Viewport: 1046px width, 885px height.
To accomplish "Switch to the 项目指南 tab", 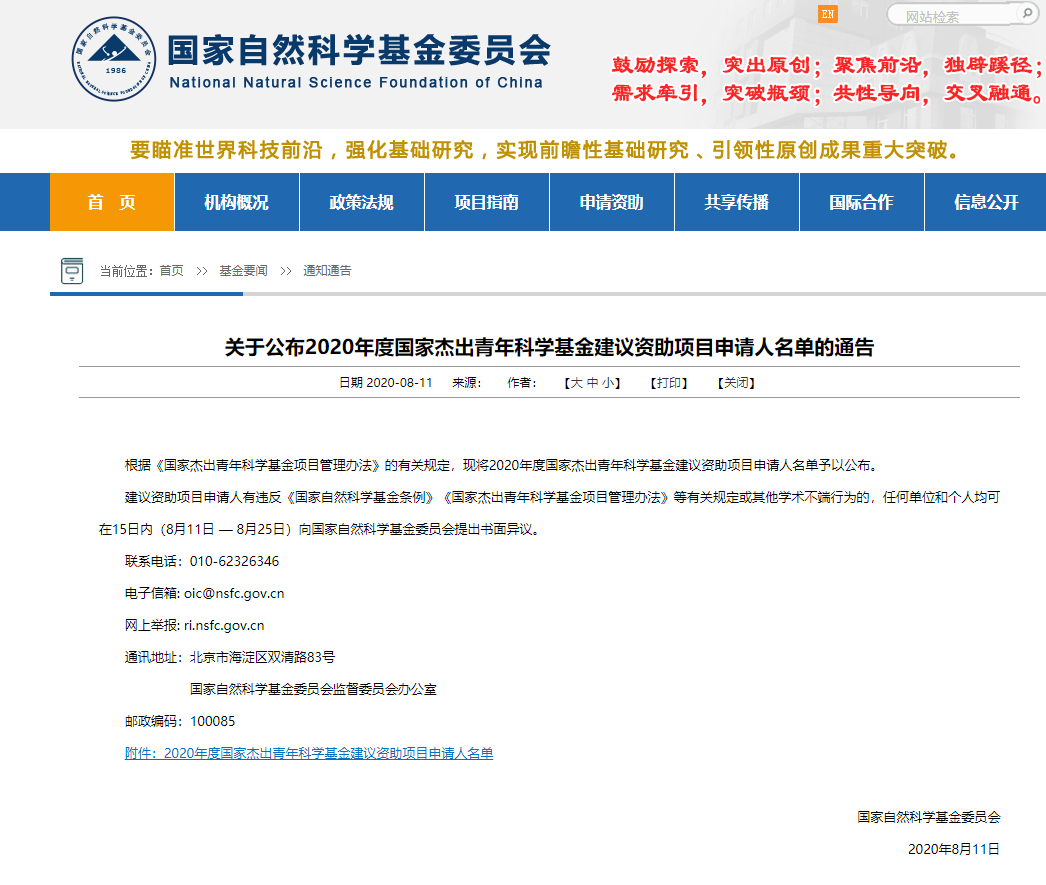I will point(486,201).
